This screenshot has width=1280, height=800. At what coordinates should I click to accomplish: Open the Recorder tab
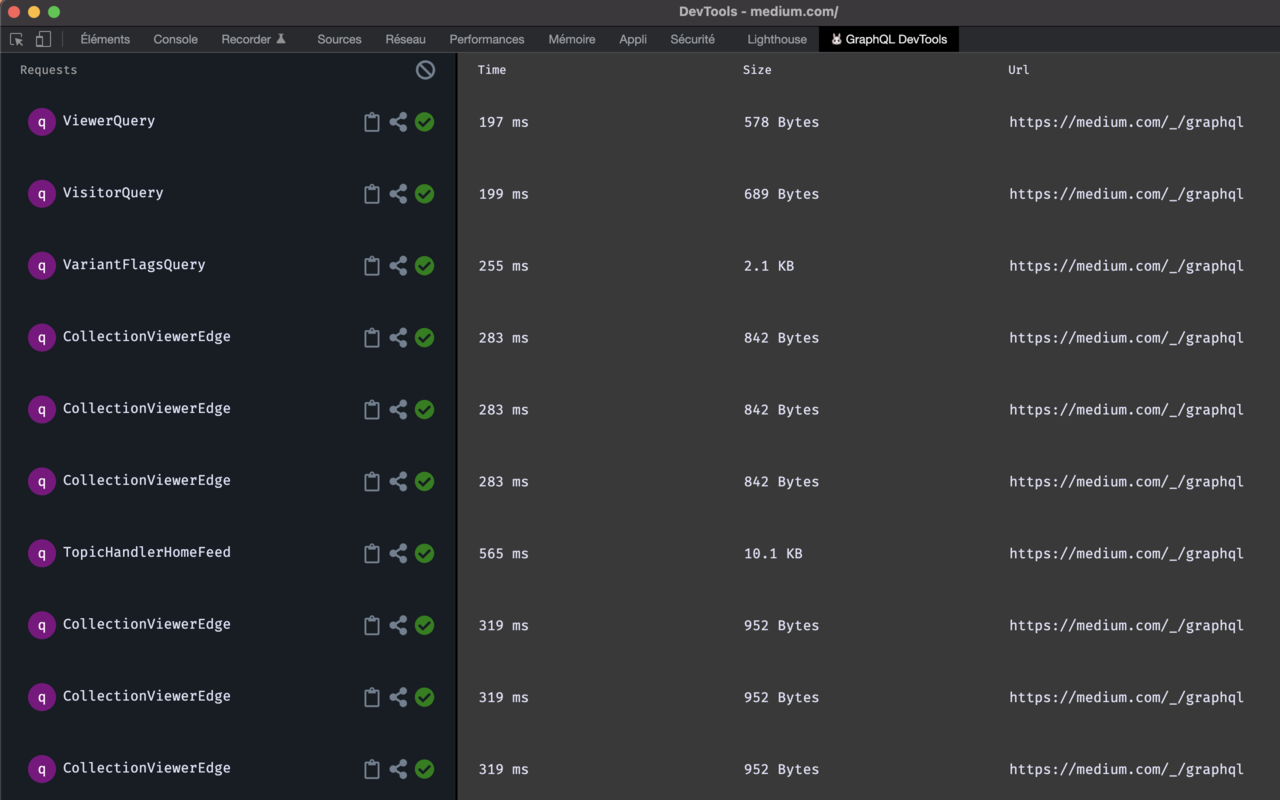point(254,39)
